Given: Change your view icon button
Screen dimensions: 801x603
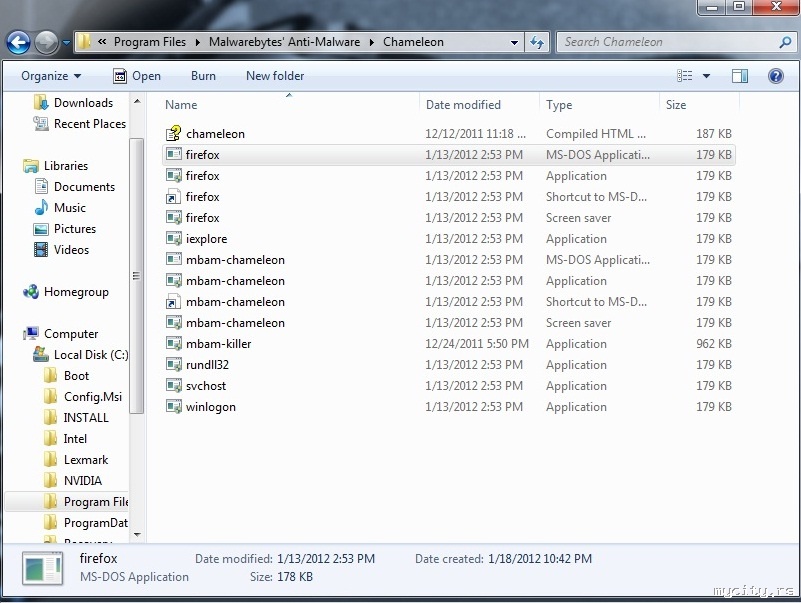Looking at the screenshot, I should pyautogui.click(x=685, y=76).
